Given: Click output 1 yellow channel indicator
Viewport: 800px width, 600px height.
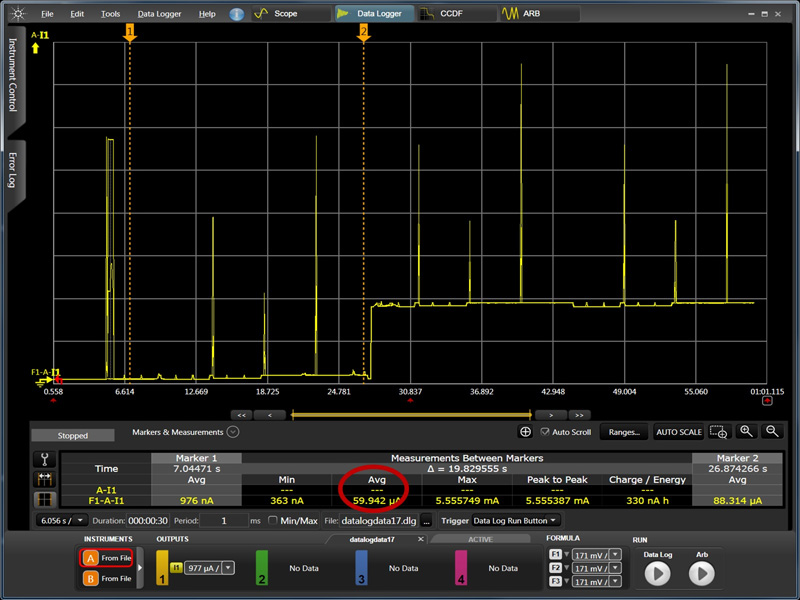Looking at the screenshot, I should click(x=162, y=567).
